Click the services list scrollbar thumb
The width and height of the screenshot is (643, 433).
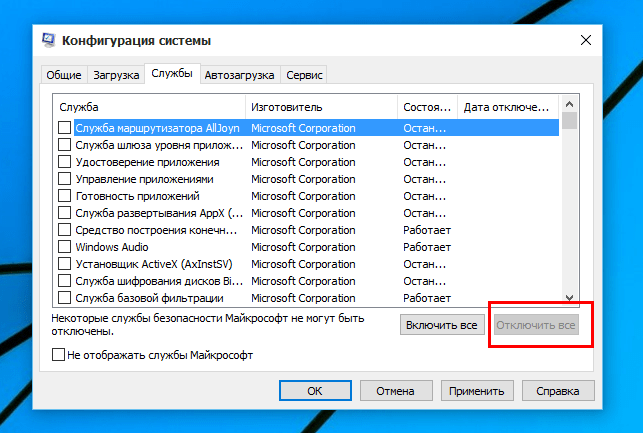click(569, 121)
